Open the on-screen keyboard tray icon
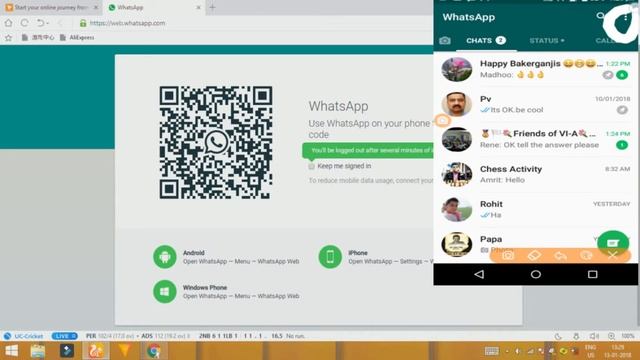 pos(491,351)
